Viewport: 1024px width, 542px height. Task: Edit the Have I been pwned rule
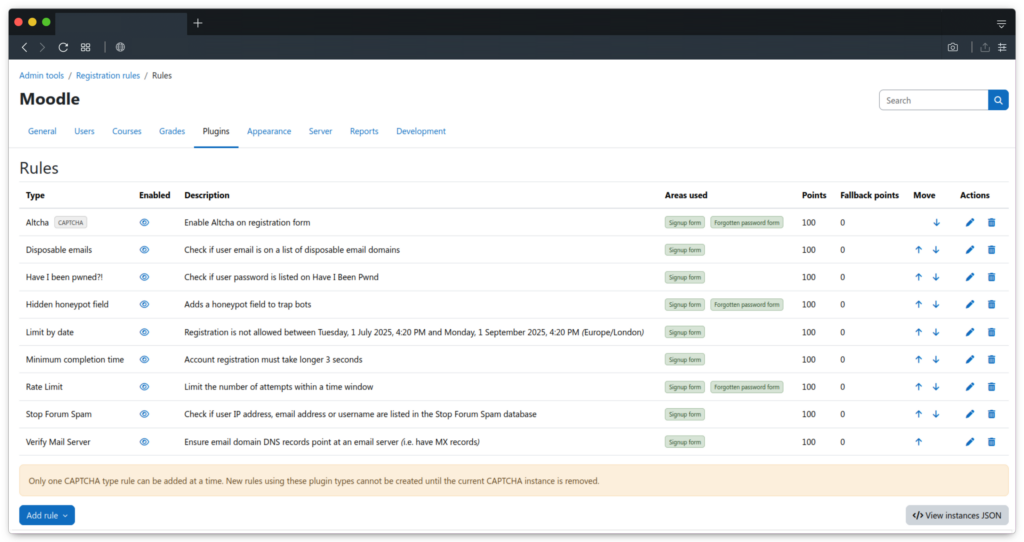pyautogui.click(x=970, y=278)
